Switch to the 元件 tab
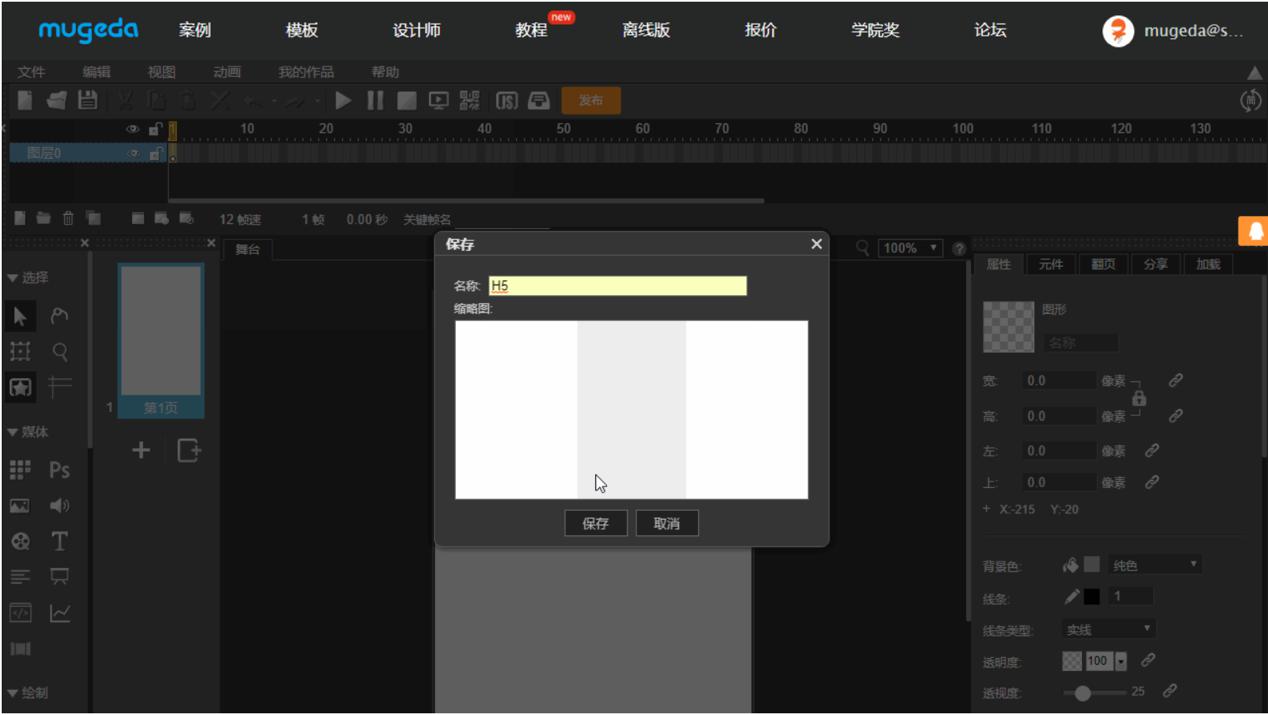The width and height of the screenshot is (1268, 715). (x=1050, y=264)
